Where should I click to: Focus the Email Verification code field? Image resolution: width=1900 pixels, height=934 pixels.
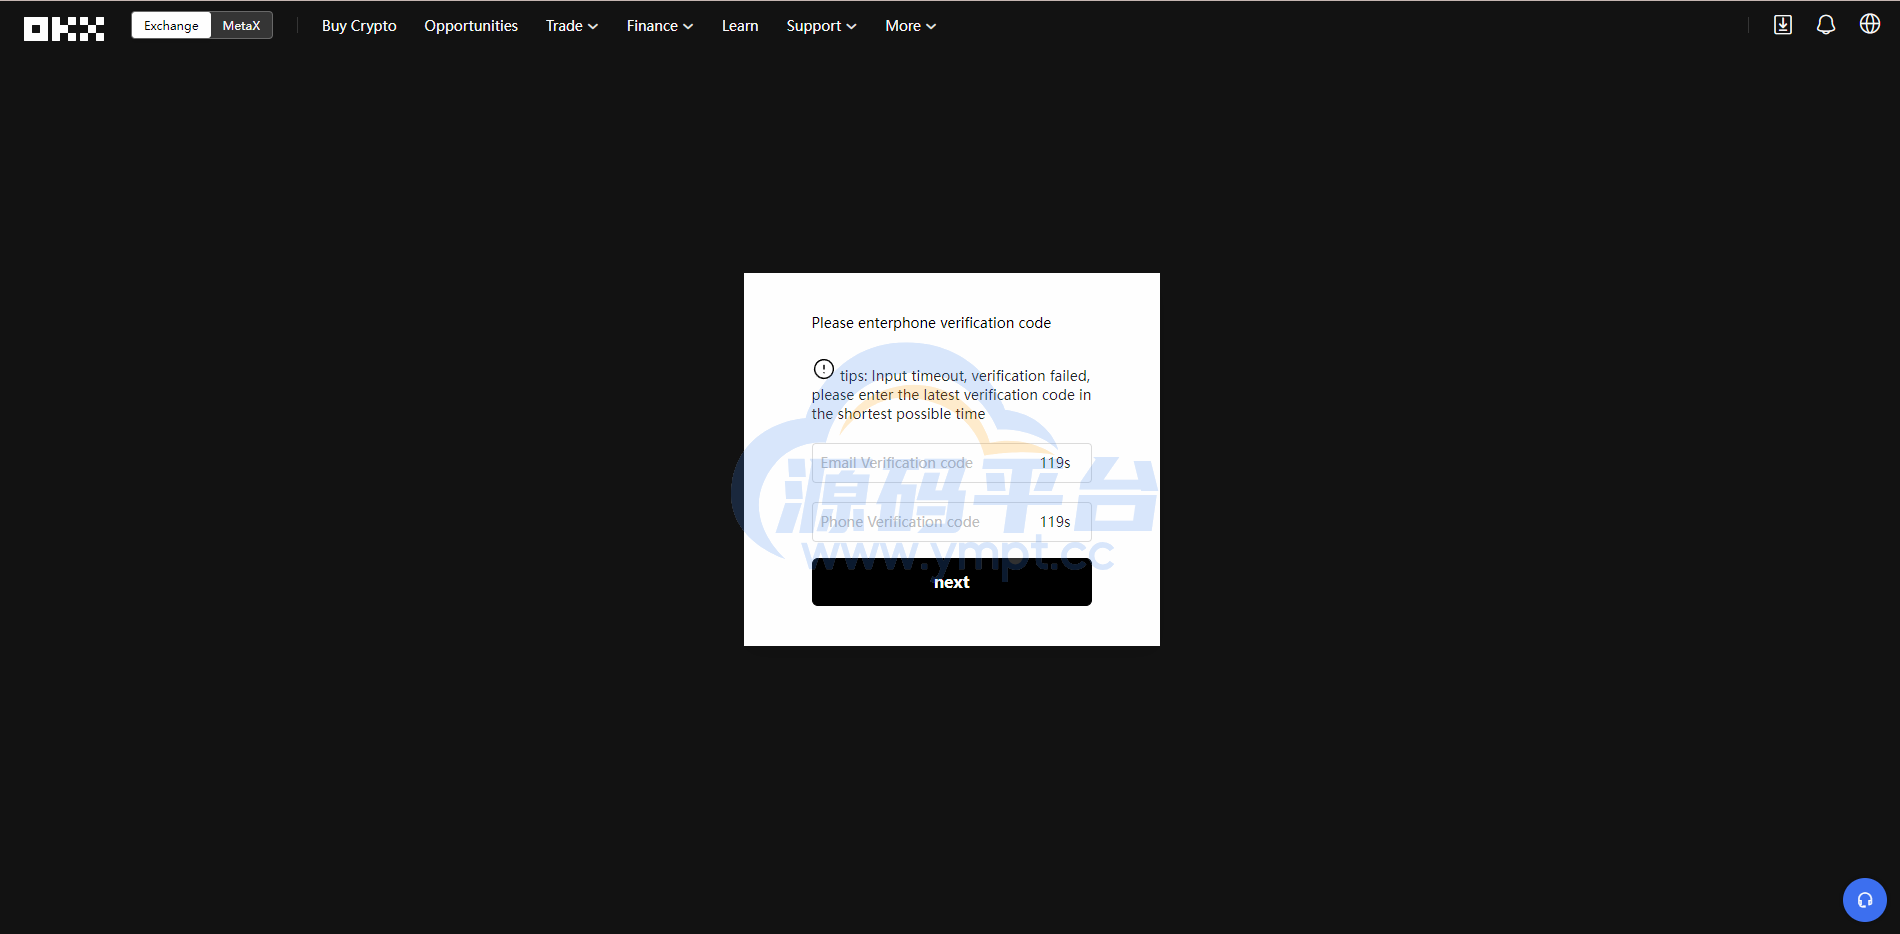(952, 463)
